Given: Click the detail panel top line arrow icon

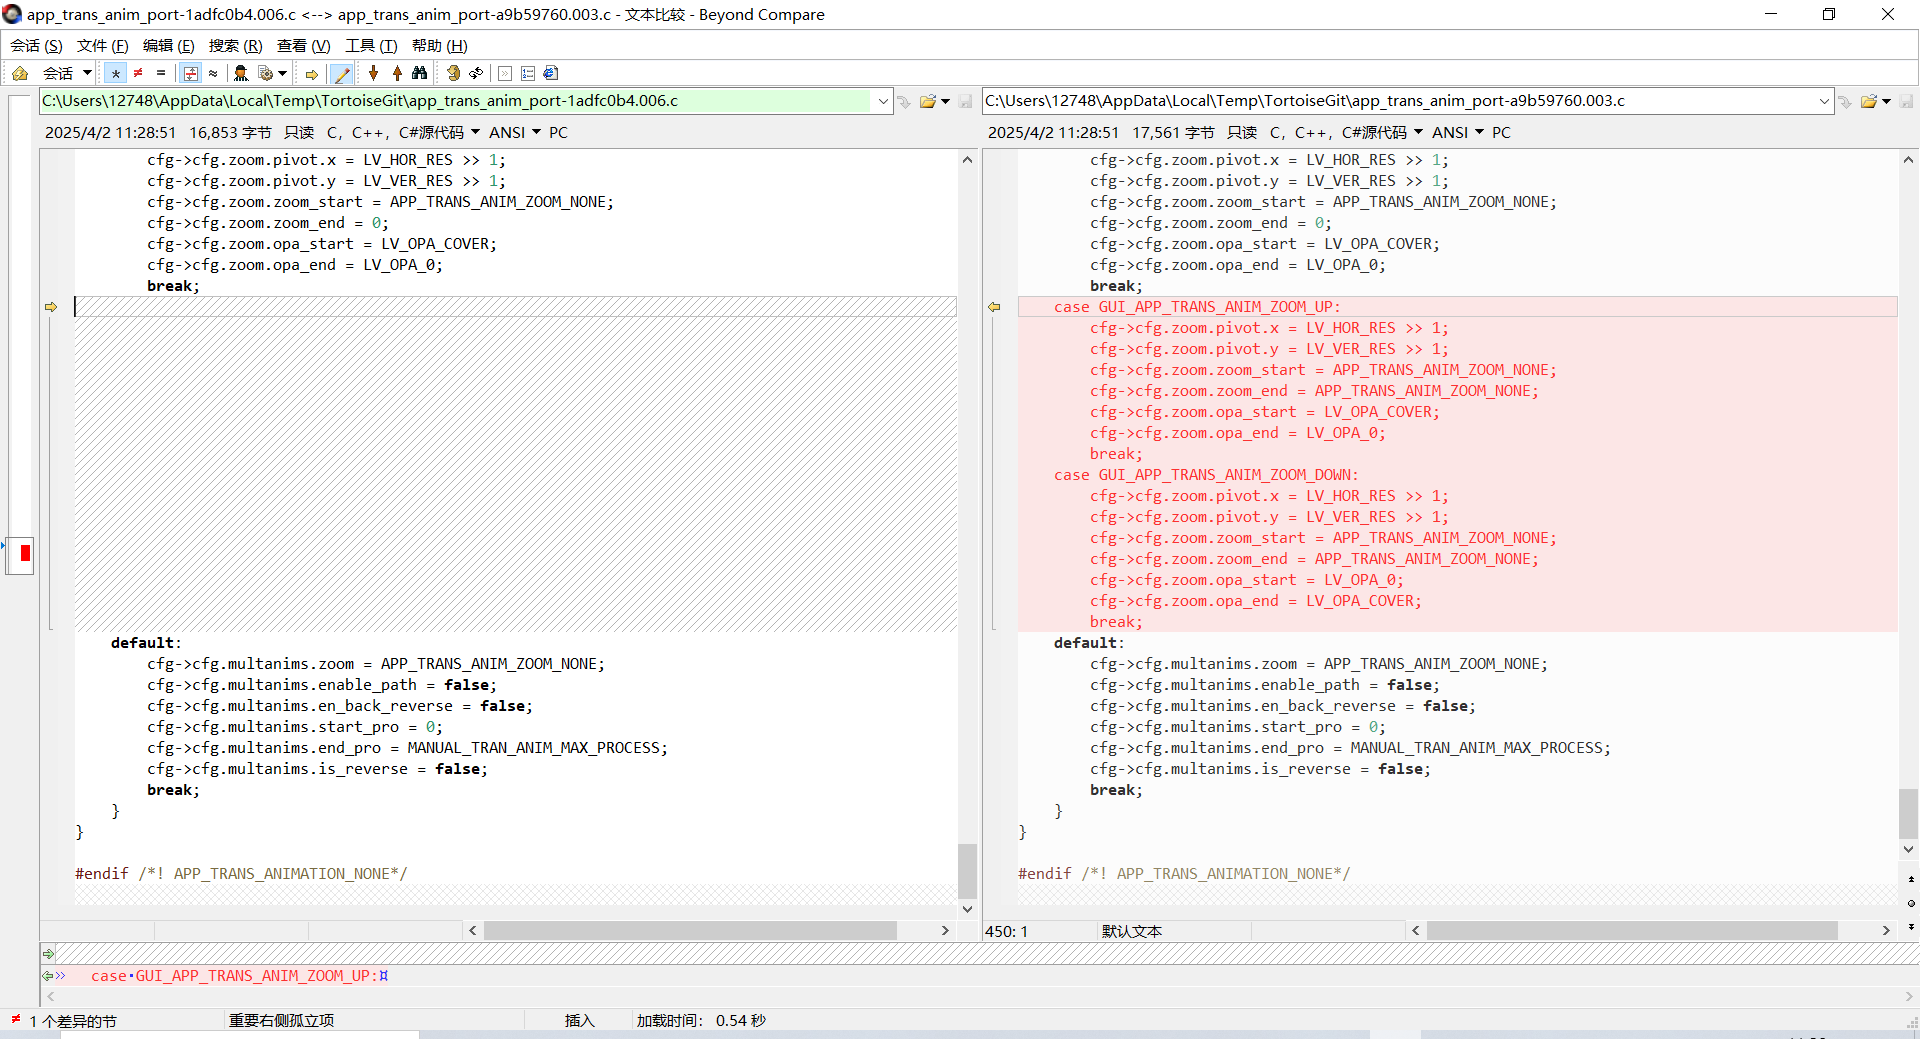Looking at the screenshot, I should click(48, 953).
